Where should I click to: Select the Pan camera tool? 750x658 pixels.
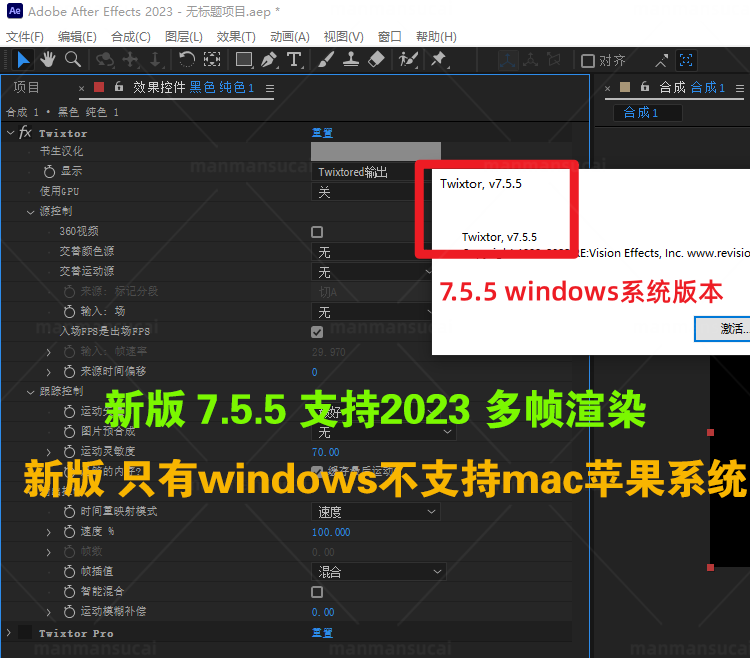click(131, 60)
